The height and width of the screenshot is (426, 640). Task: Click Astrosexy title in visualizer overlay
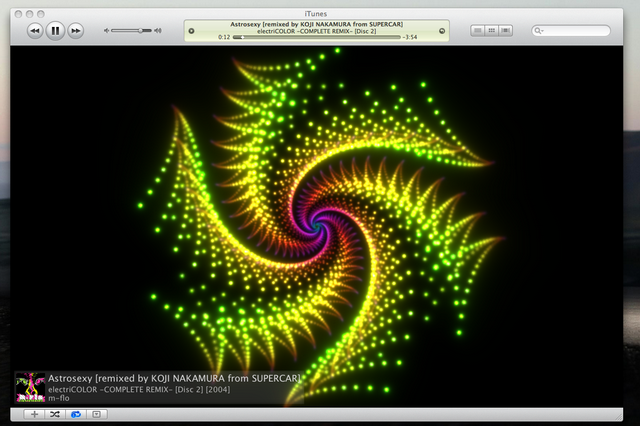point(174,378)
